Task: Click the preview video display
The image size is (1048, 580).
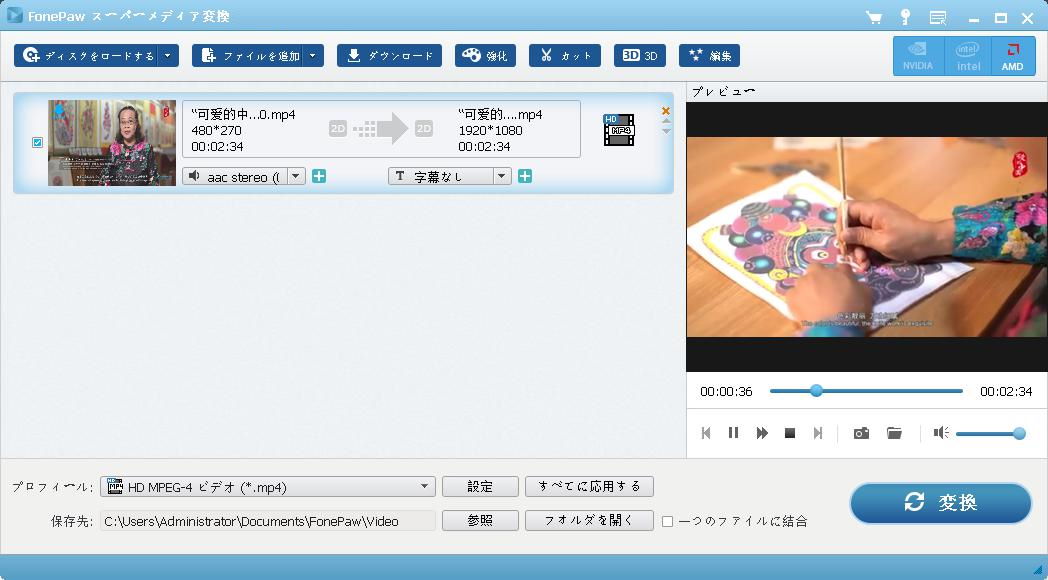Action: click(866, 237)
